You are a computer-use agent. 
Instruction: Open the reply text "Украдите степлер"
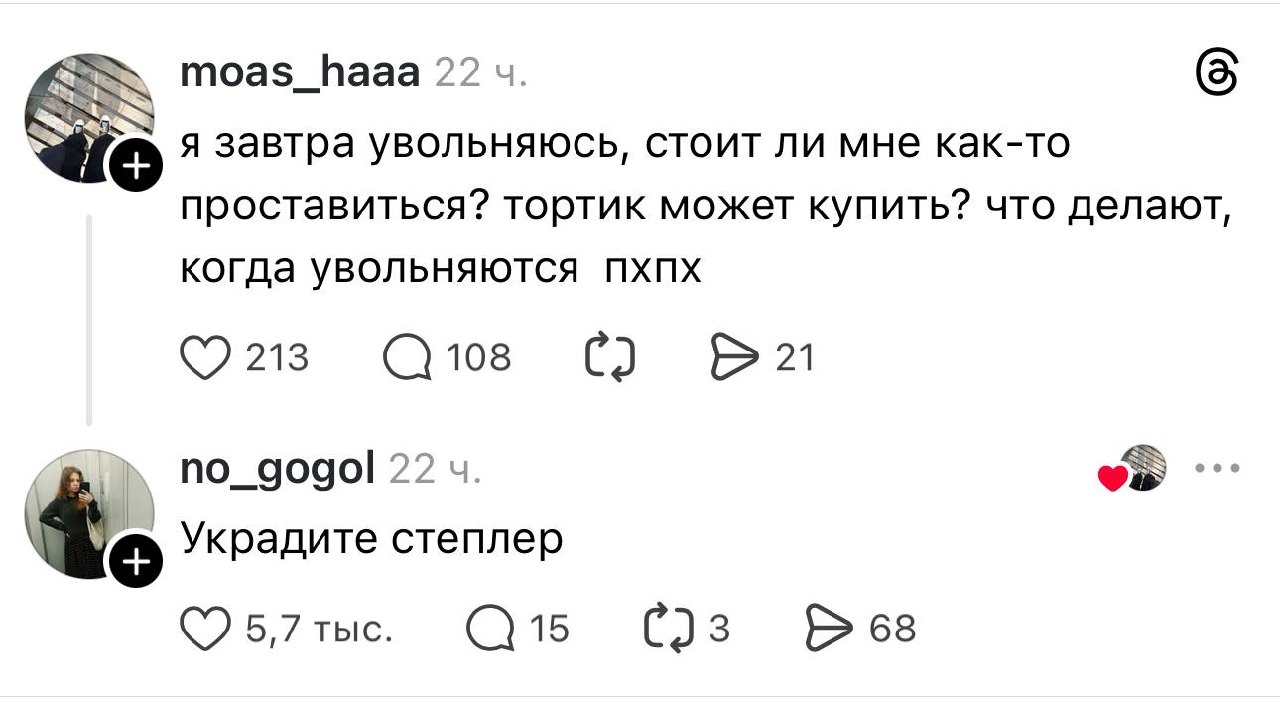pyautogui.click(x=372, y=540)
